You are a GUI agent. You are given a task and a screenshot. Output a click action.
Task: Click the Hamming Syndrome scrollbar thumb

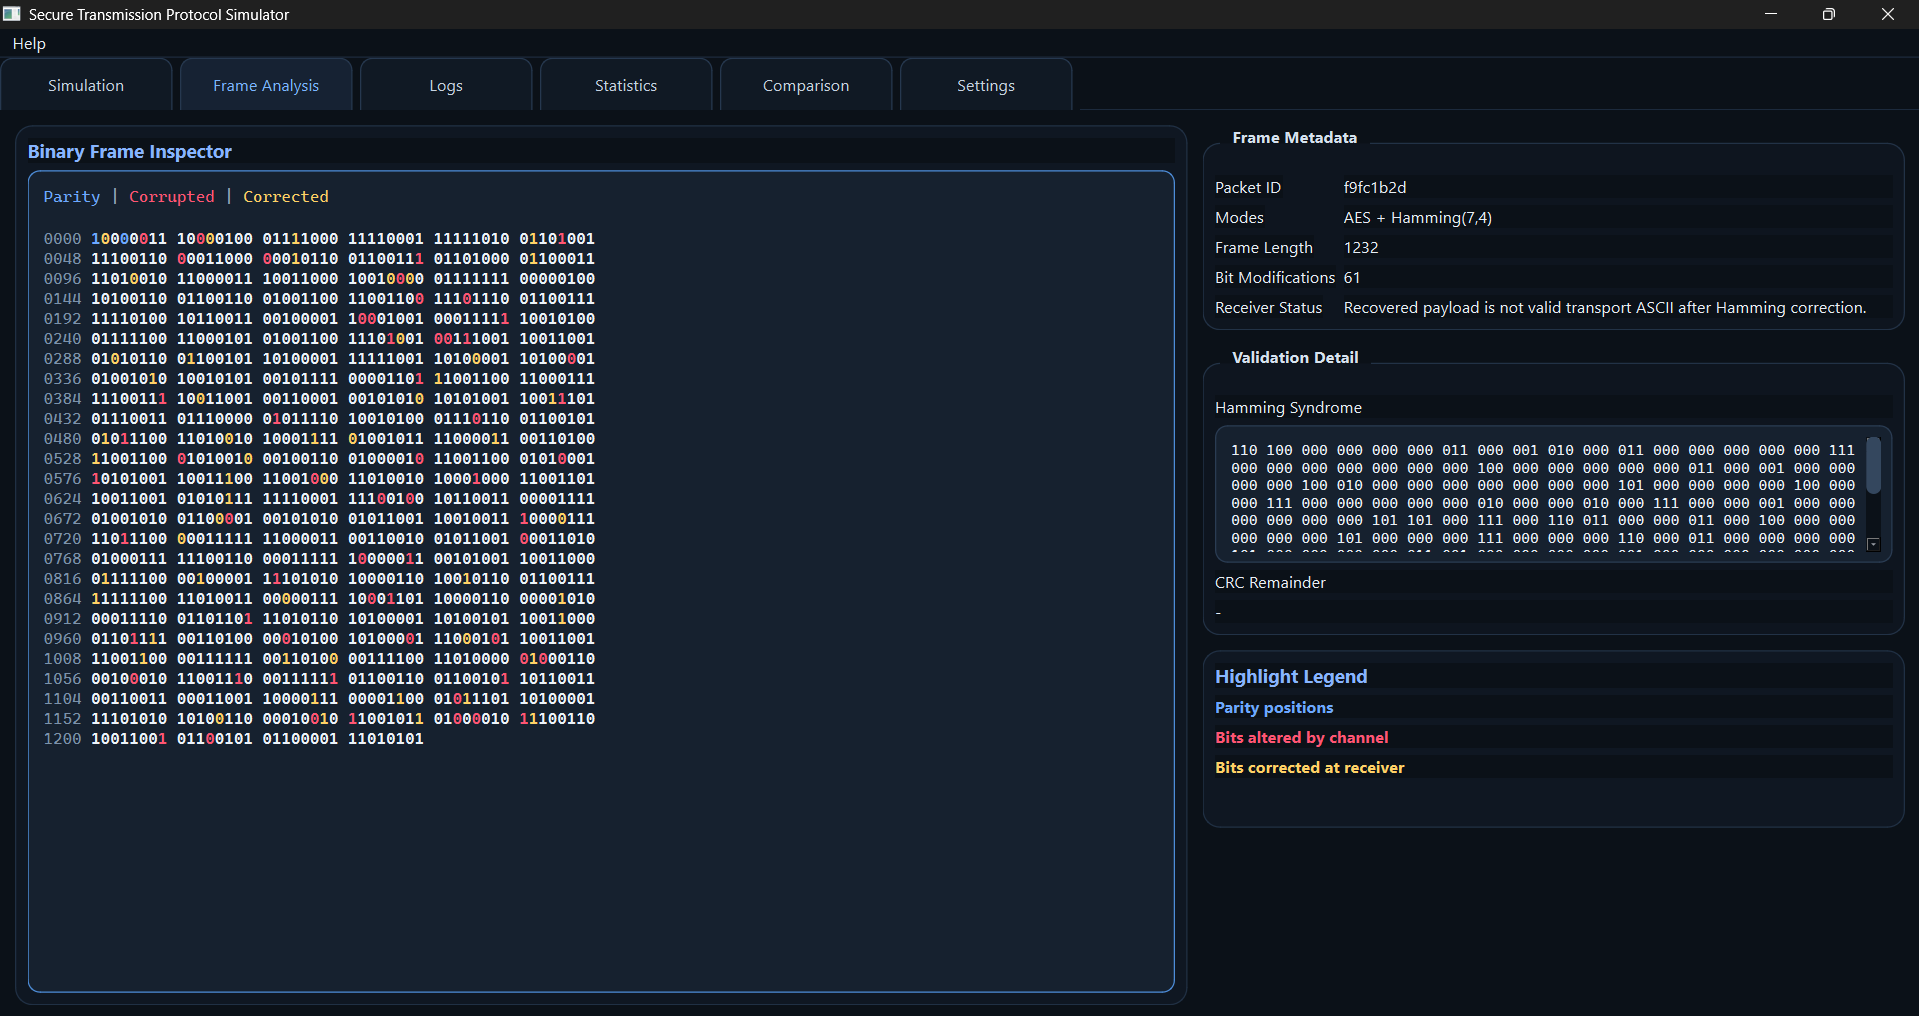pos(1874,465)
